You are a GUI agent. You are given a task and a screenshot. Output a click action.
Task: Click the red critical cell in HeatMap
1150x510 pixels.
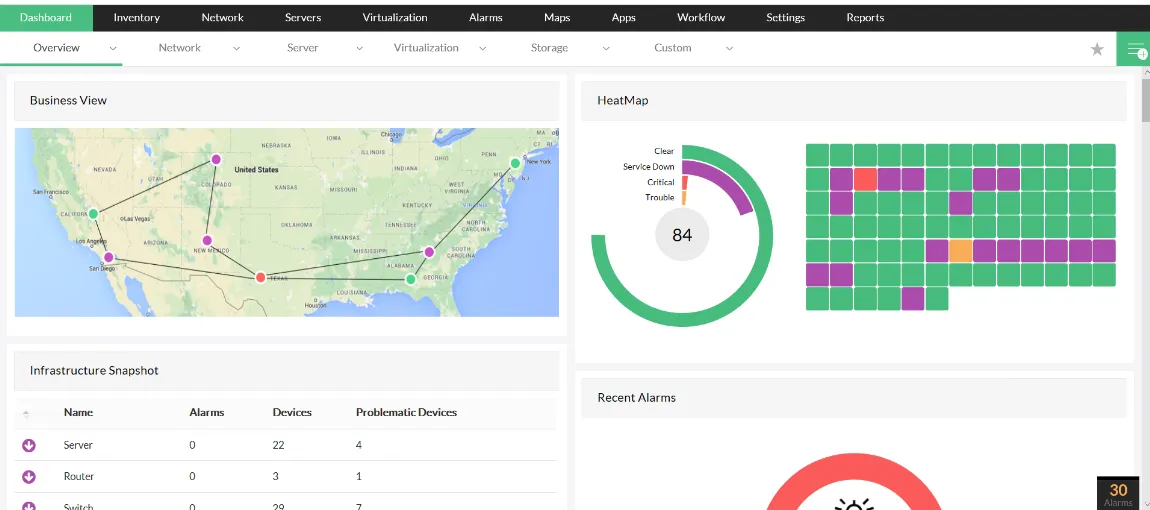pyautogui.click(x=865, y=179)
